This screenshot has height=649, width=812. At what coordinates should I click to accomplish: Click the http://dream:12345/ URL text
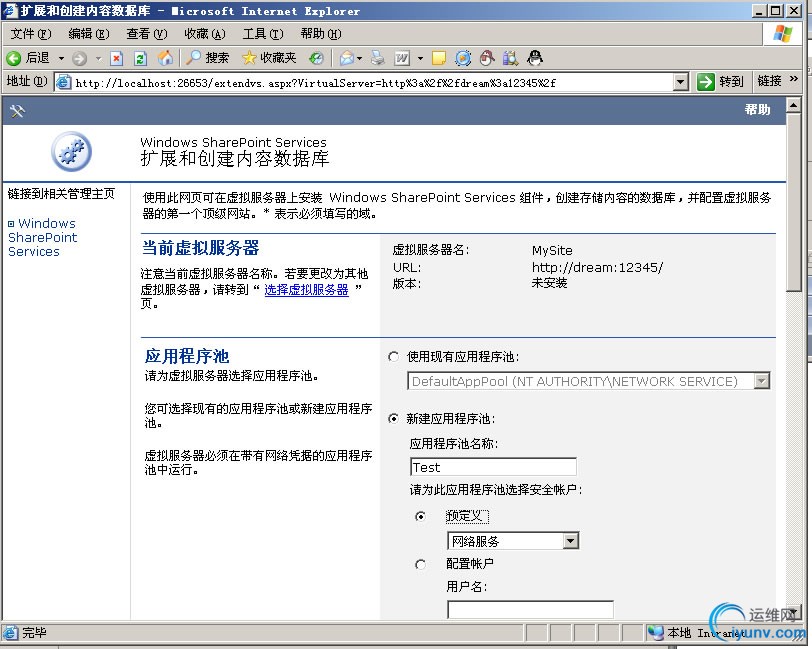(x=597, y=267)
